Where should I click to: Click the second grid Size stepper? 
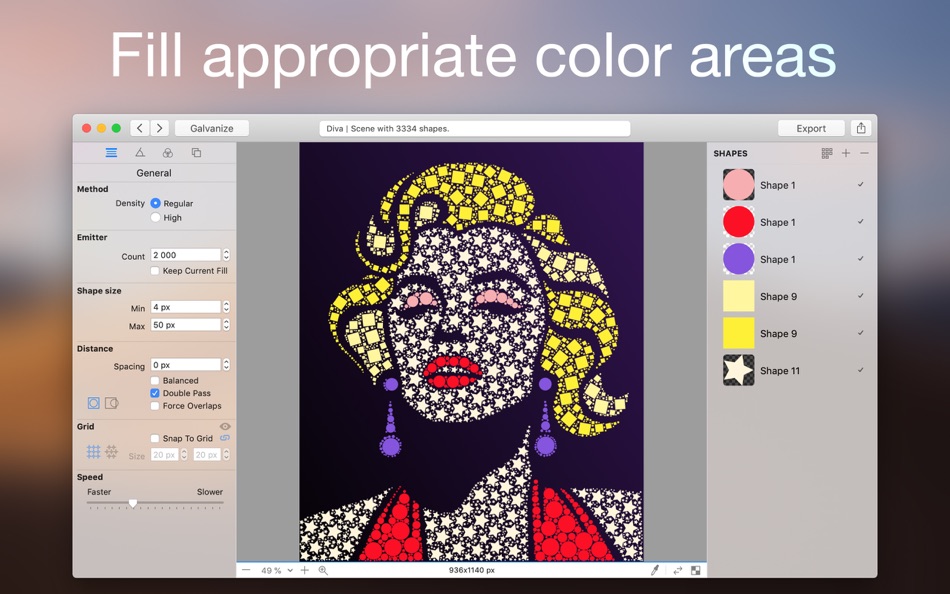[x=226, y=455]
